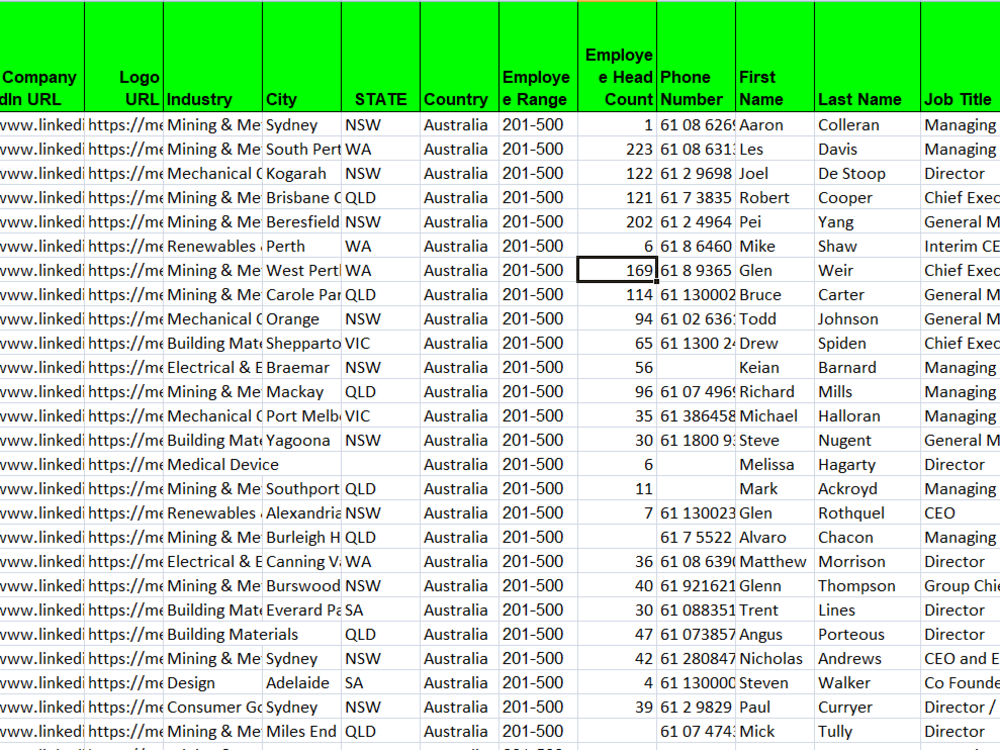
Task: Select city cell Southport
Action: [302, 489]
